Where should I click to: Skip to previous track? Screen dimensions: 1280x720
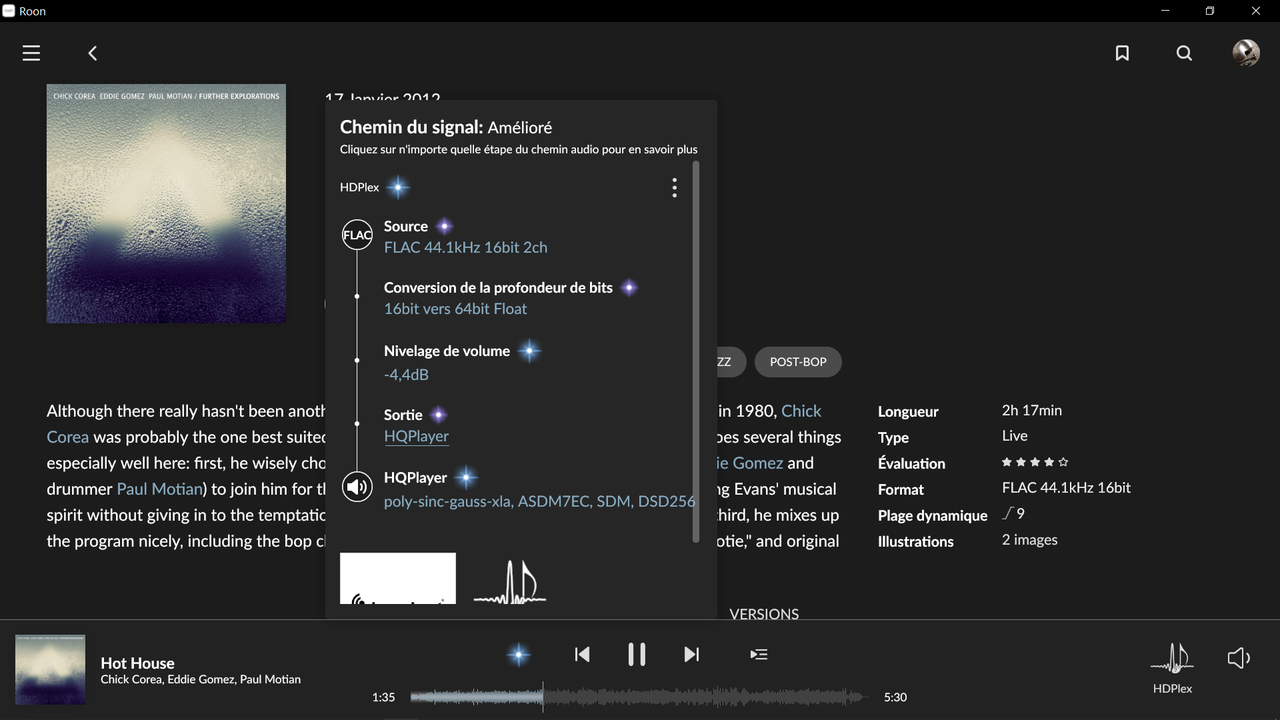click(x=582, y=654)
